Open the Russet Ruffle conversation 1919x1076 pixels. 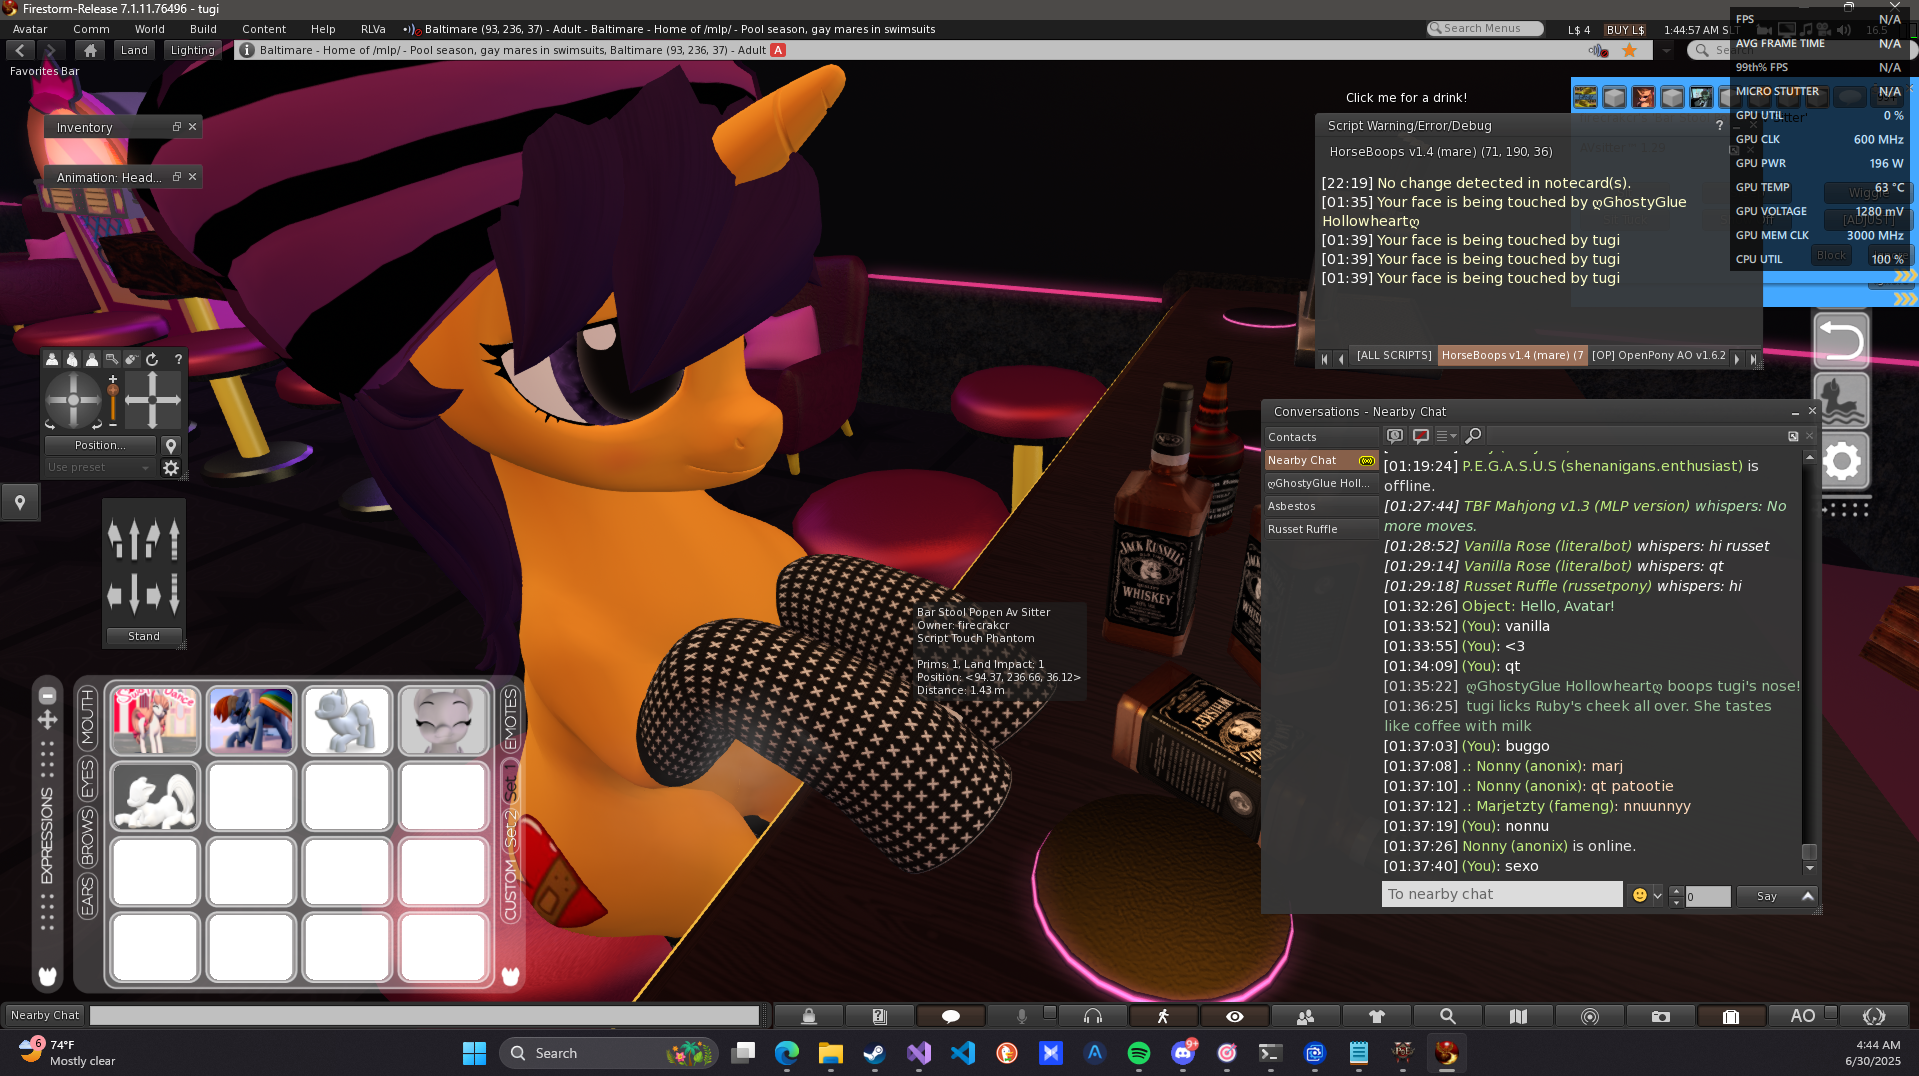(x=1321, y=529)
